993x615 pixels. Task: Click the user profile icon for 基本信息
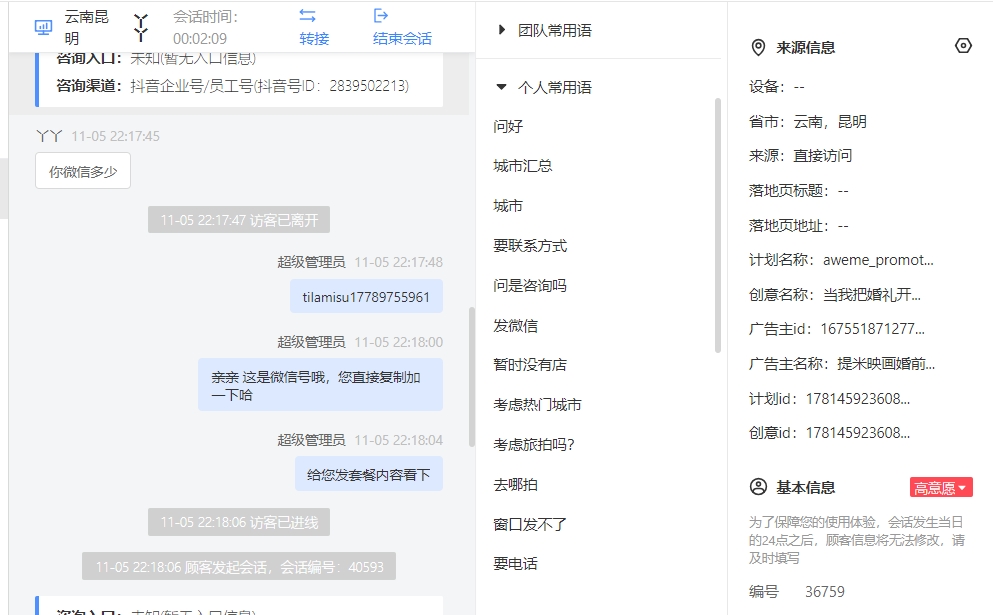click(758, 487)
